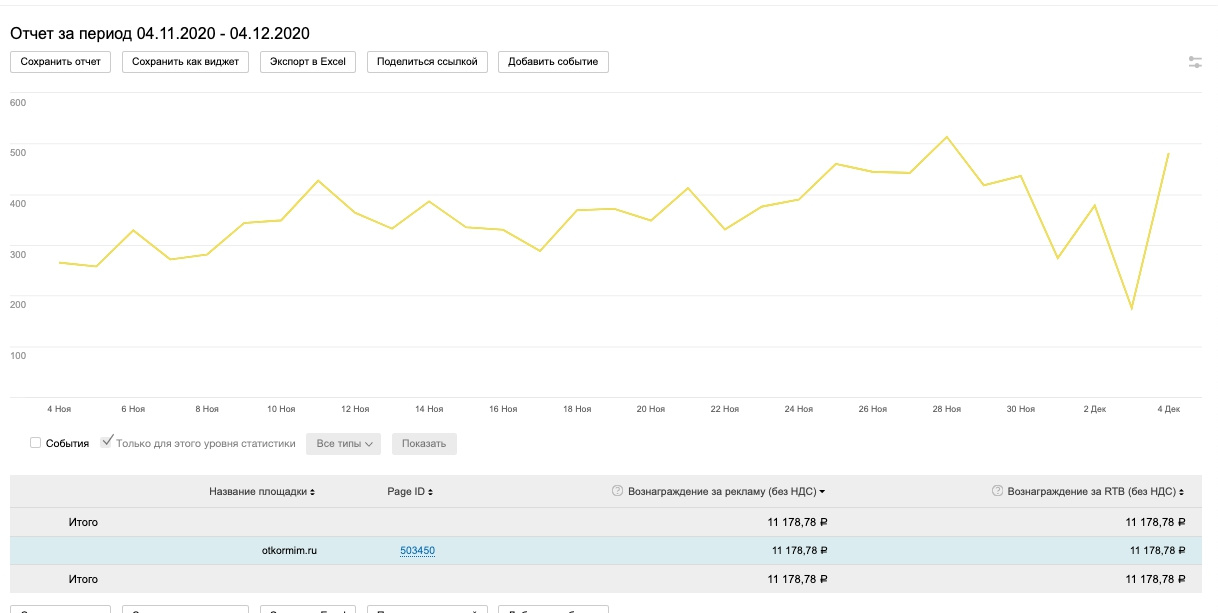Sort by Page ID column arrows
1218x613 pixels.
coord(430,492)
